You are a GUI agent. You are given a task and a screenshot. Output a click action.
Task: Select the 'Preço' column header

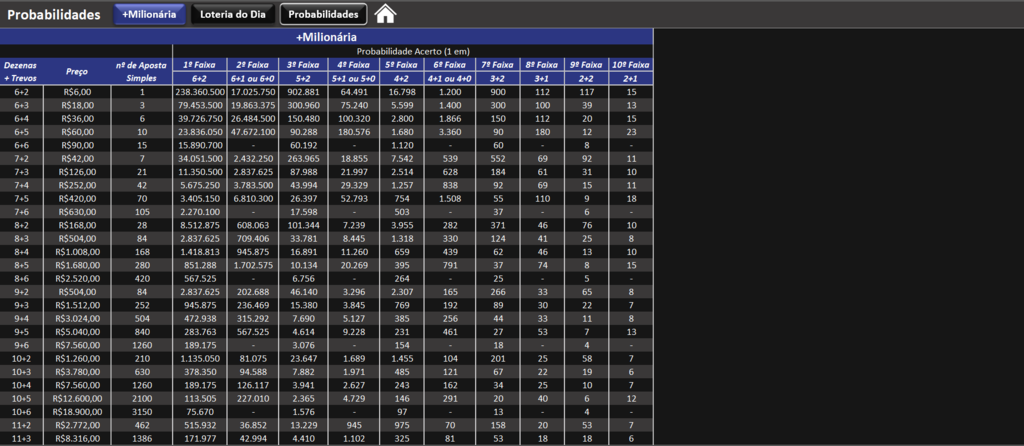click(x=77, y=71)
